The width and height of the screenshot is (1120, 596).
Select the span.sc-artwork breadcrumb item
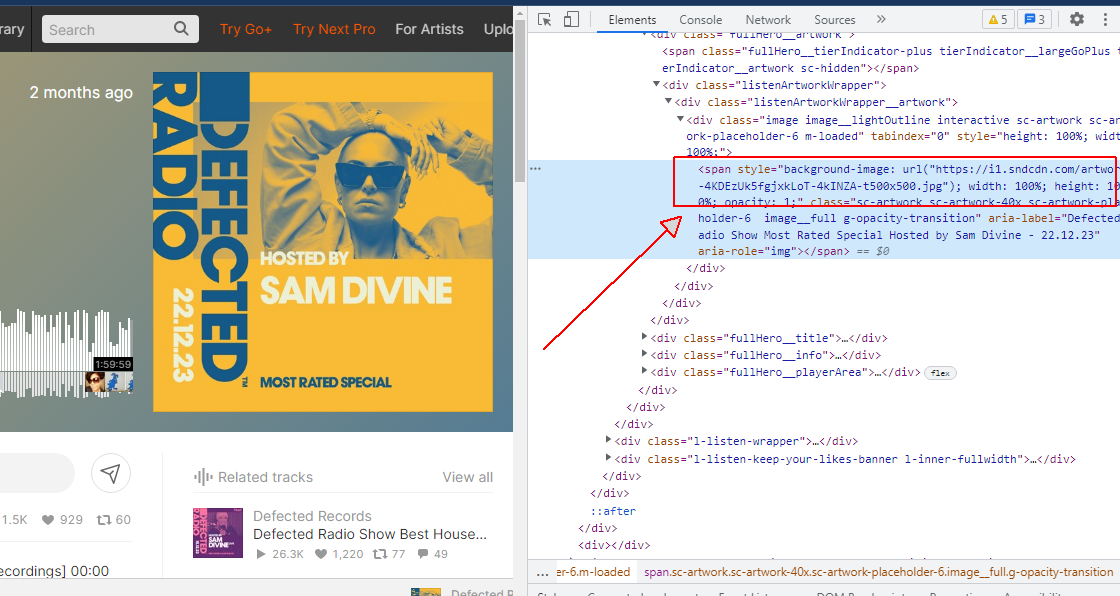(879, 572)
